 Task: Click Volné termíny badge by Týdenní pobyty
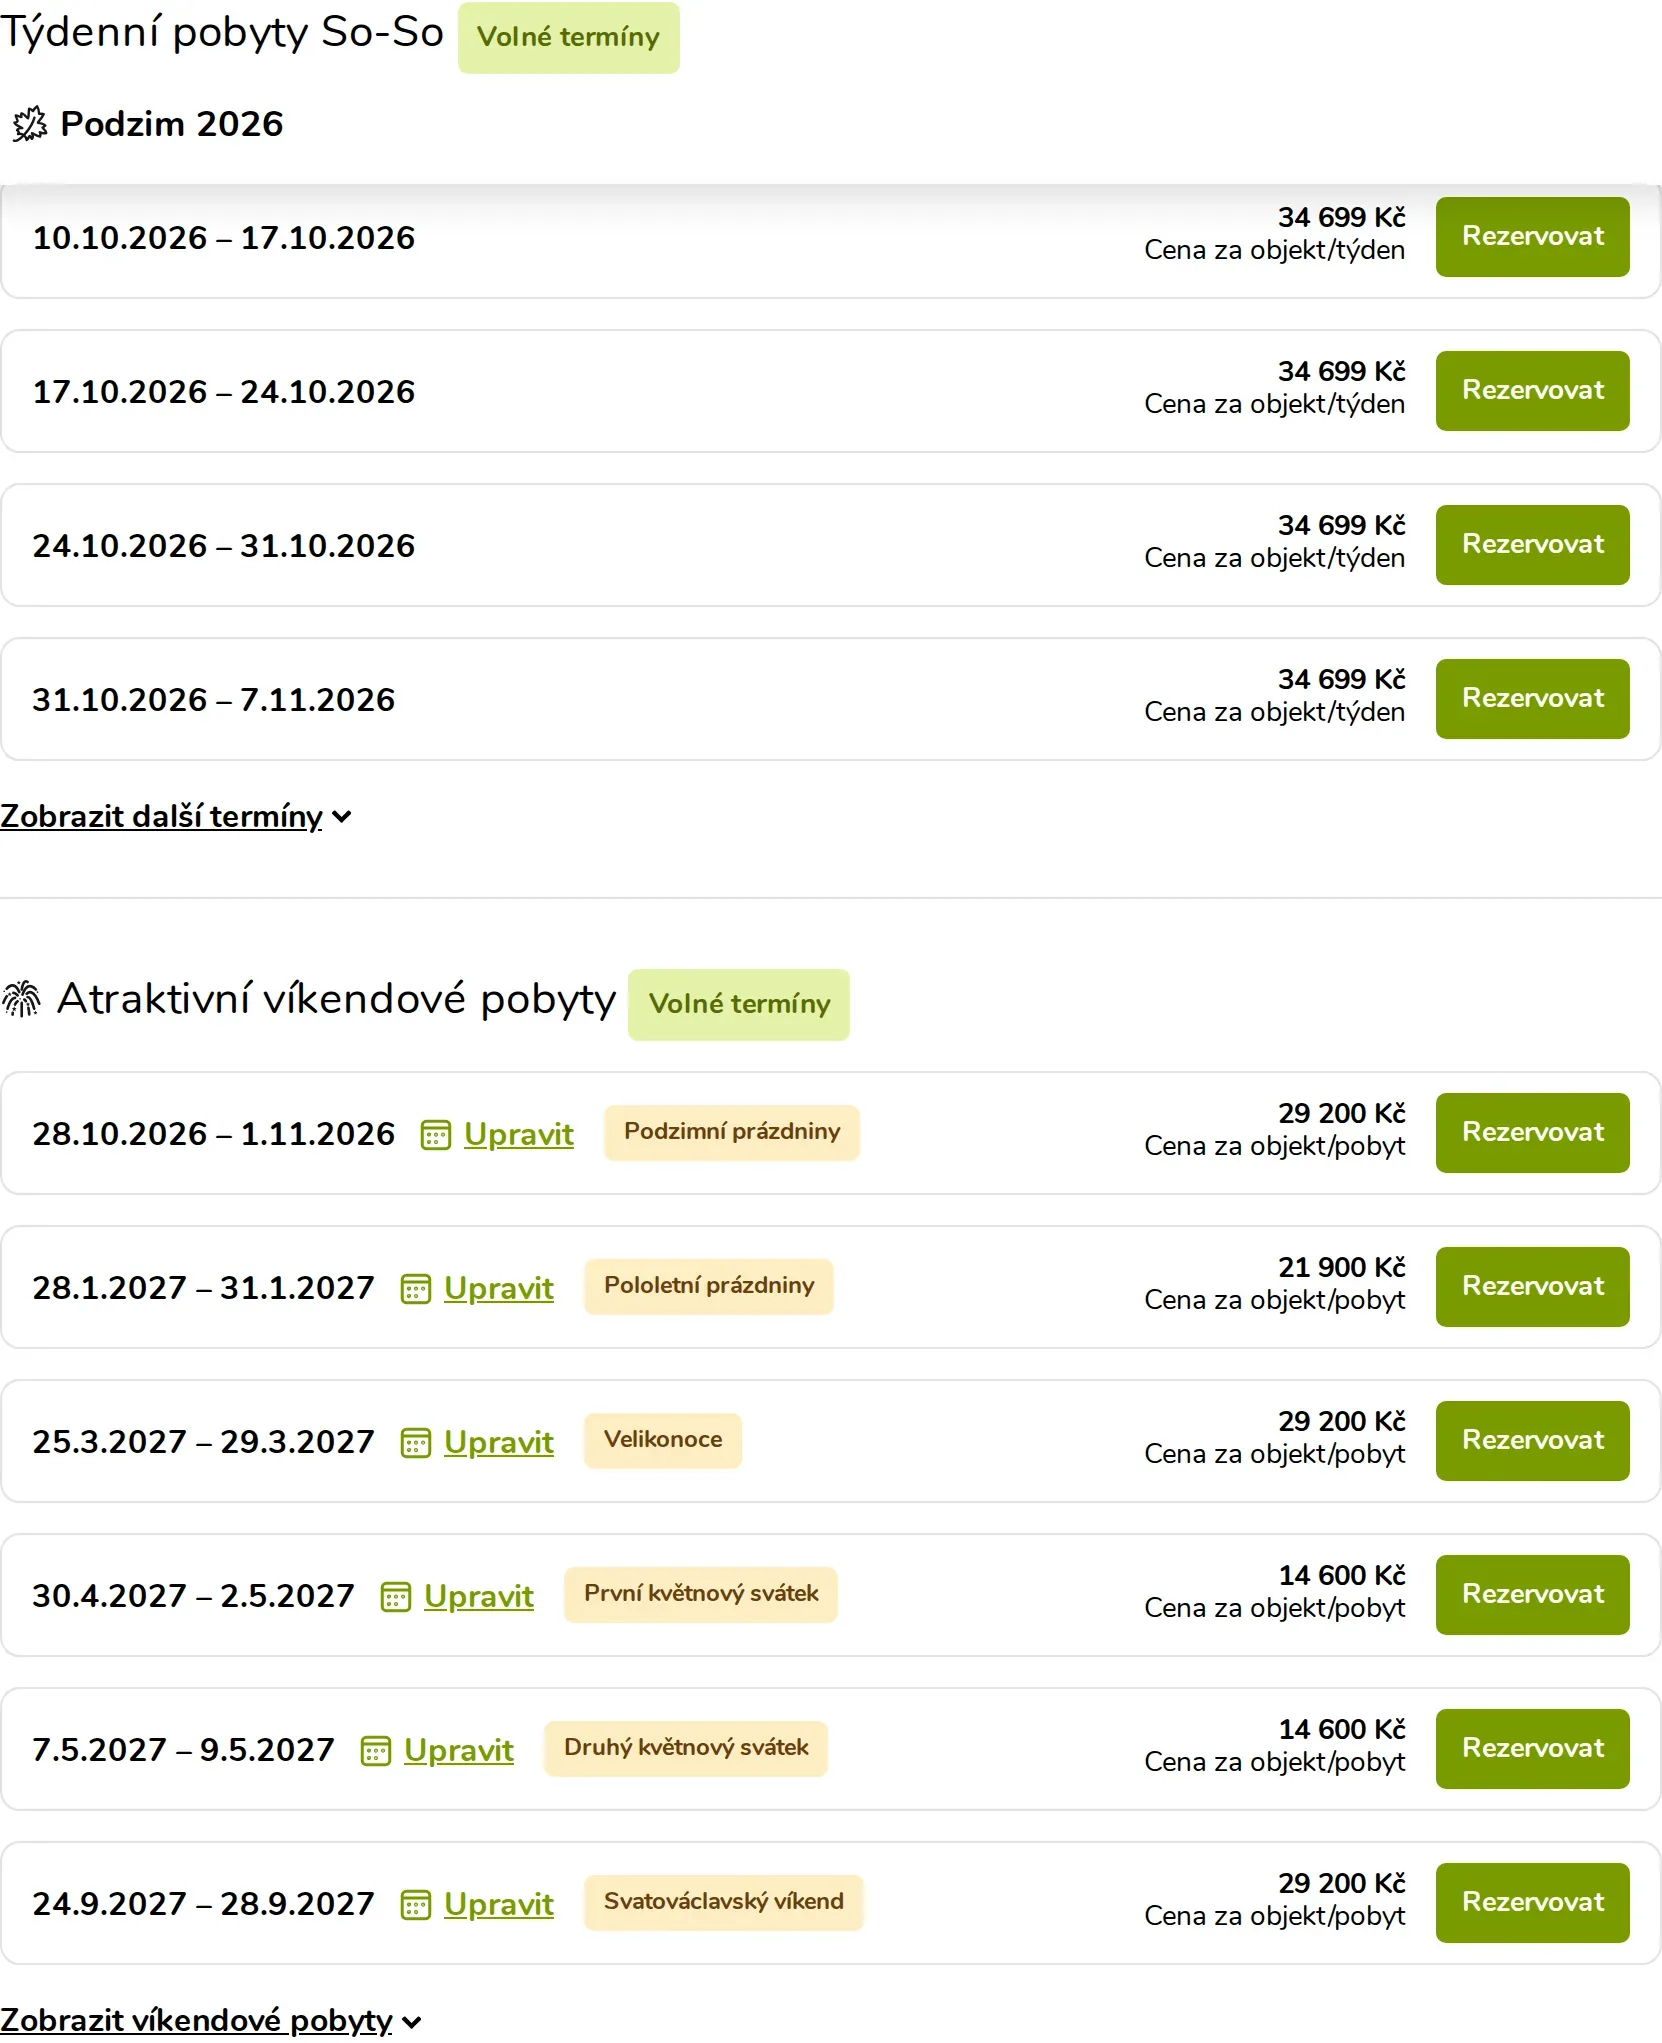[568, 37]
